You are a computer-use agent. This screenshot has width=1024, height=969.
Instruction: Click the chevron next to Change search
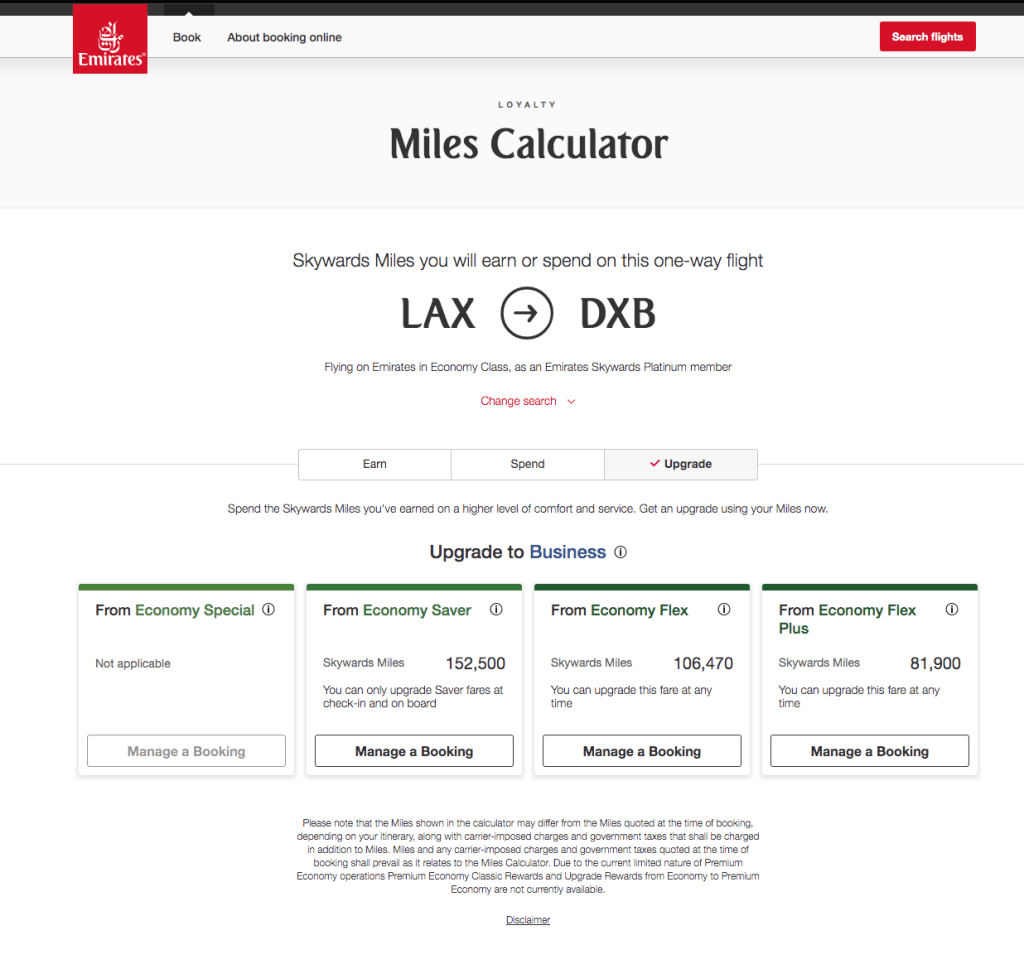571,402
